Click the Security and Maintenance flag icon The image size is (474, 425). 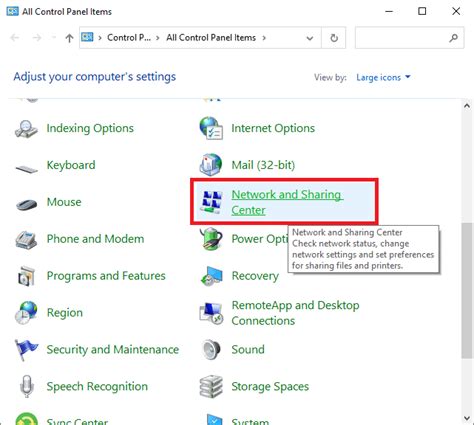26,349
